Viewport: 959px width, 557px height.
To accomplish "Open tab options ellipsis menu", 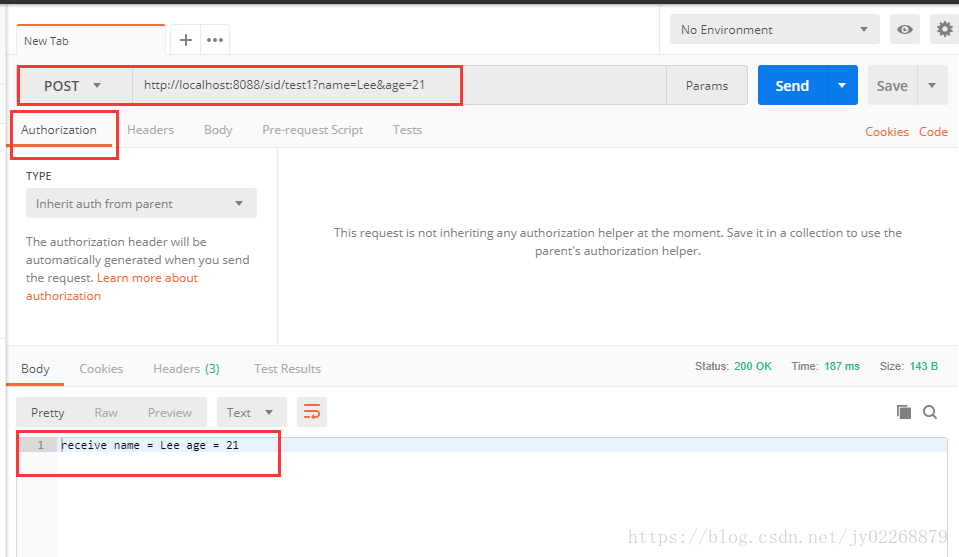I will click(215, 40).
